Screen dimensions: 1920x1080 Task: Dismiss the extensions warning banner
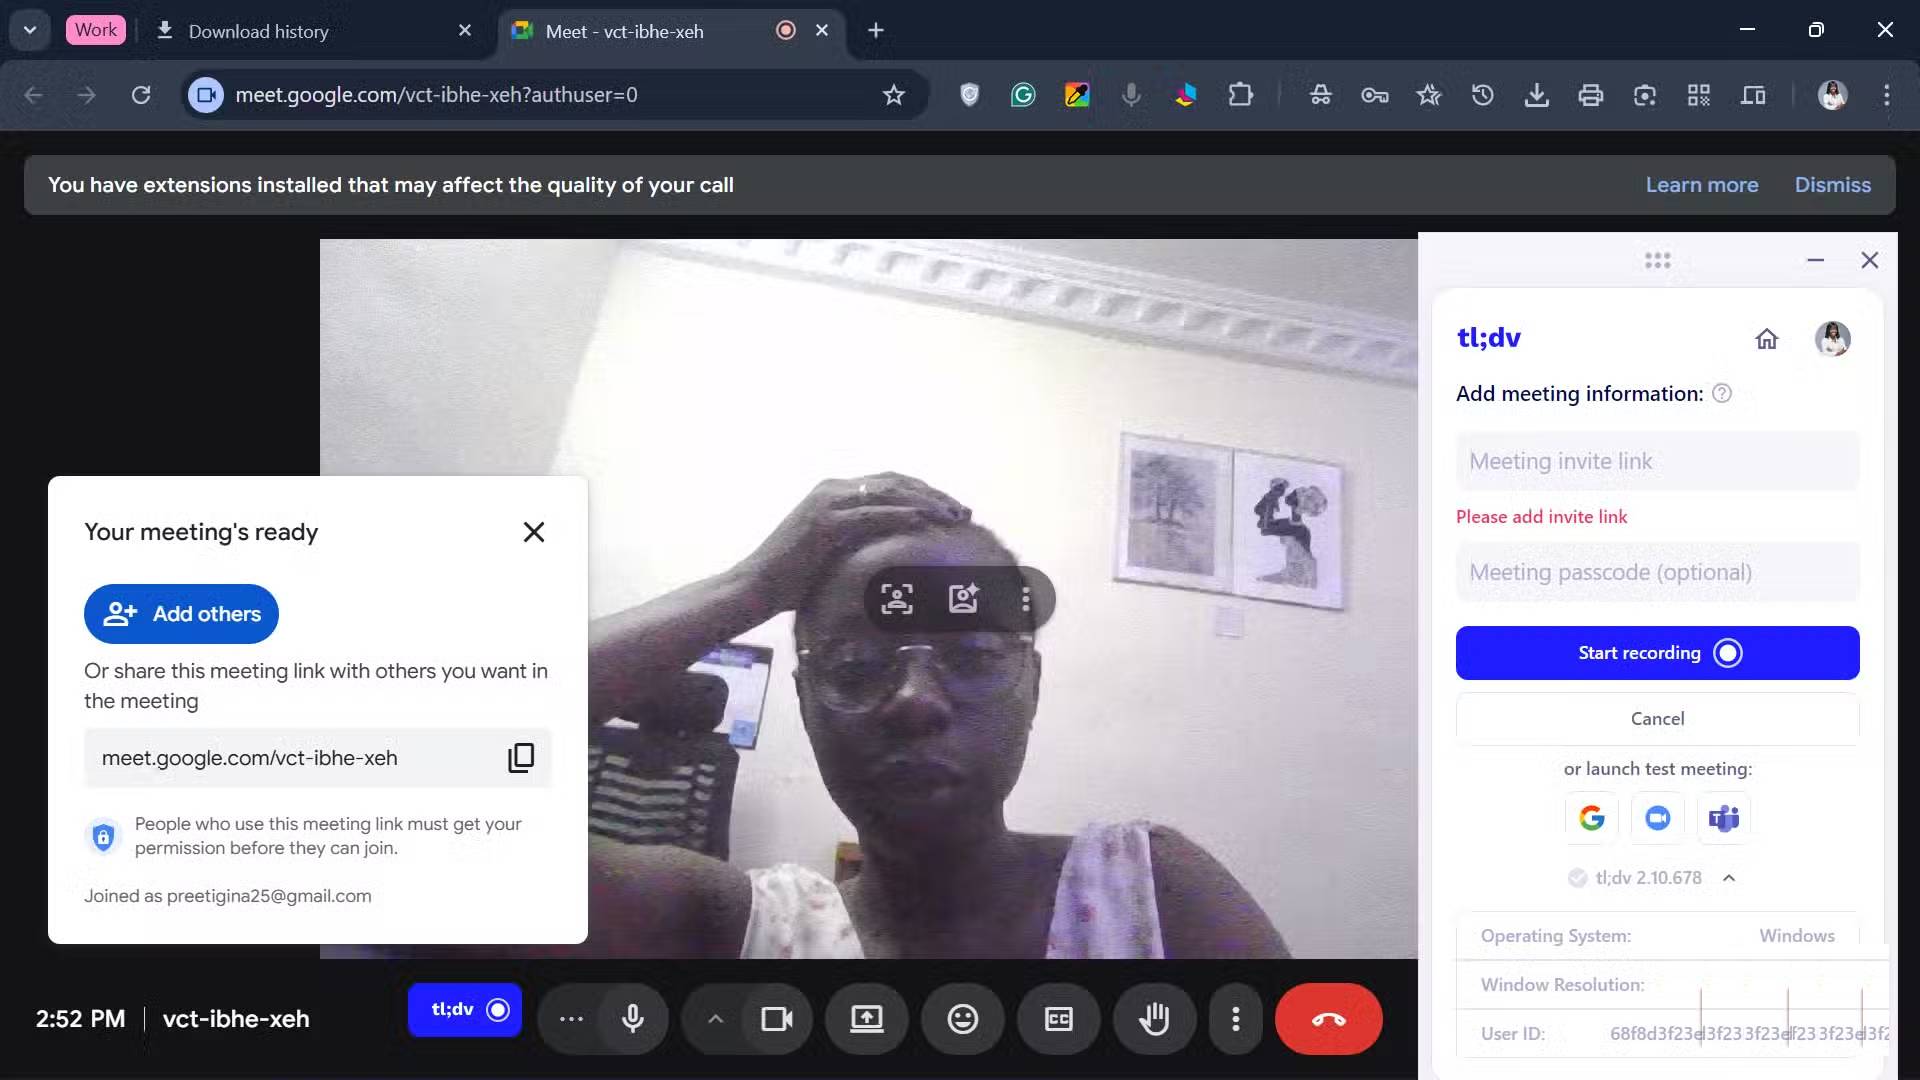click(x=1832, y=185)
